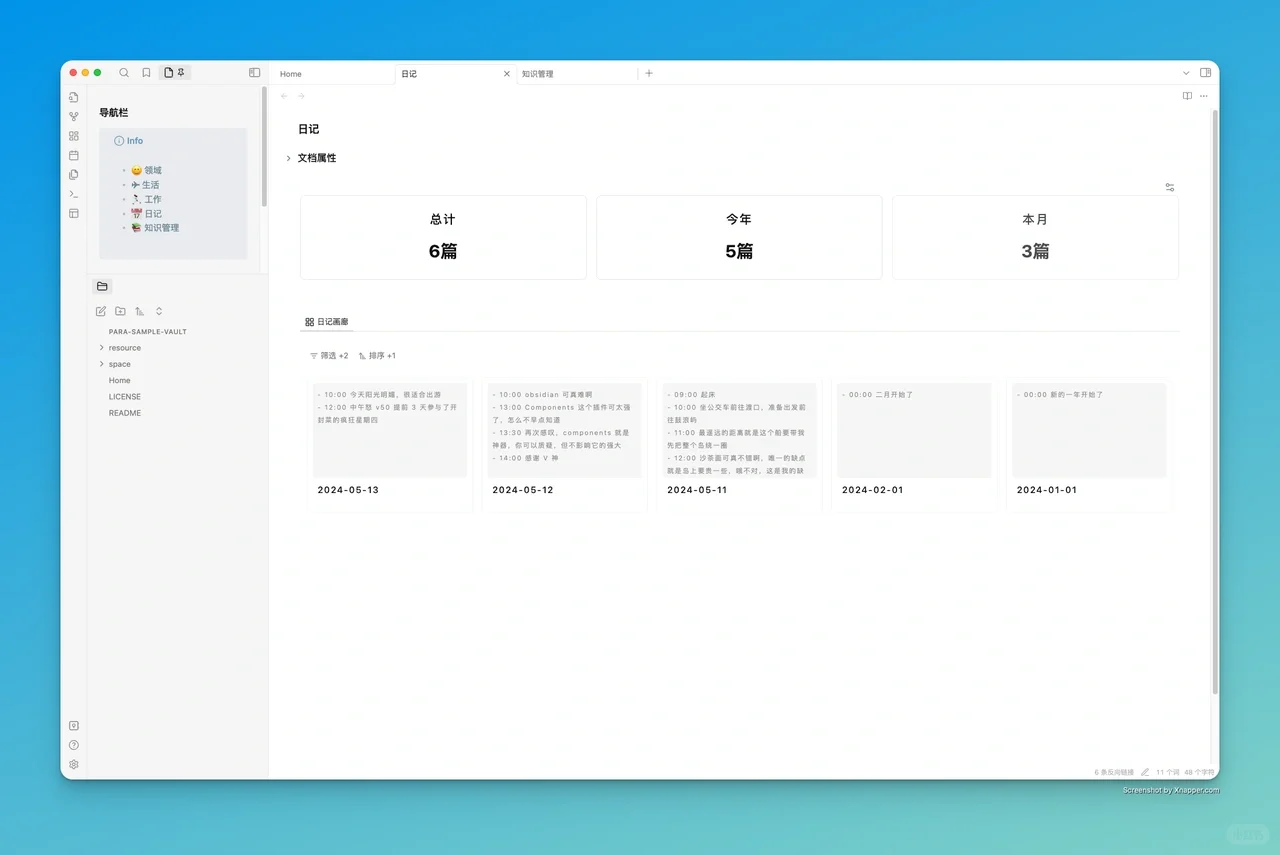Switch to the Home tab
This screenshot has height=855, width=1280.
[290, 73]
